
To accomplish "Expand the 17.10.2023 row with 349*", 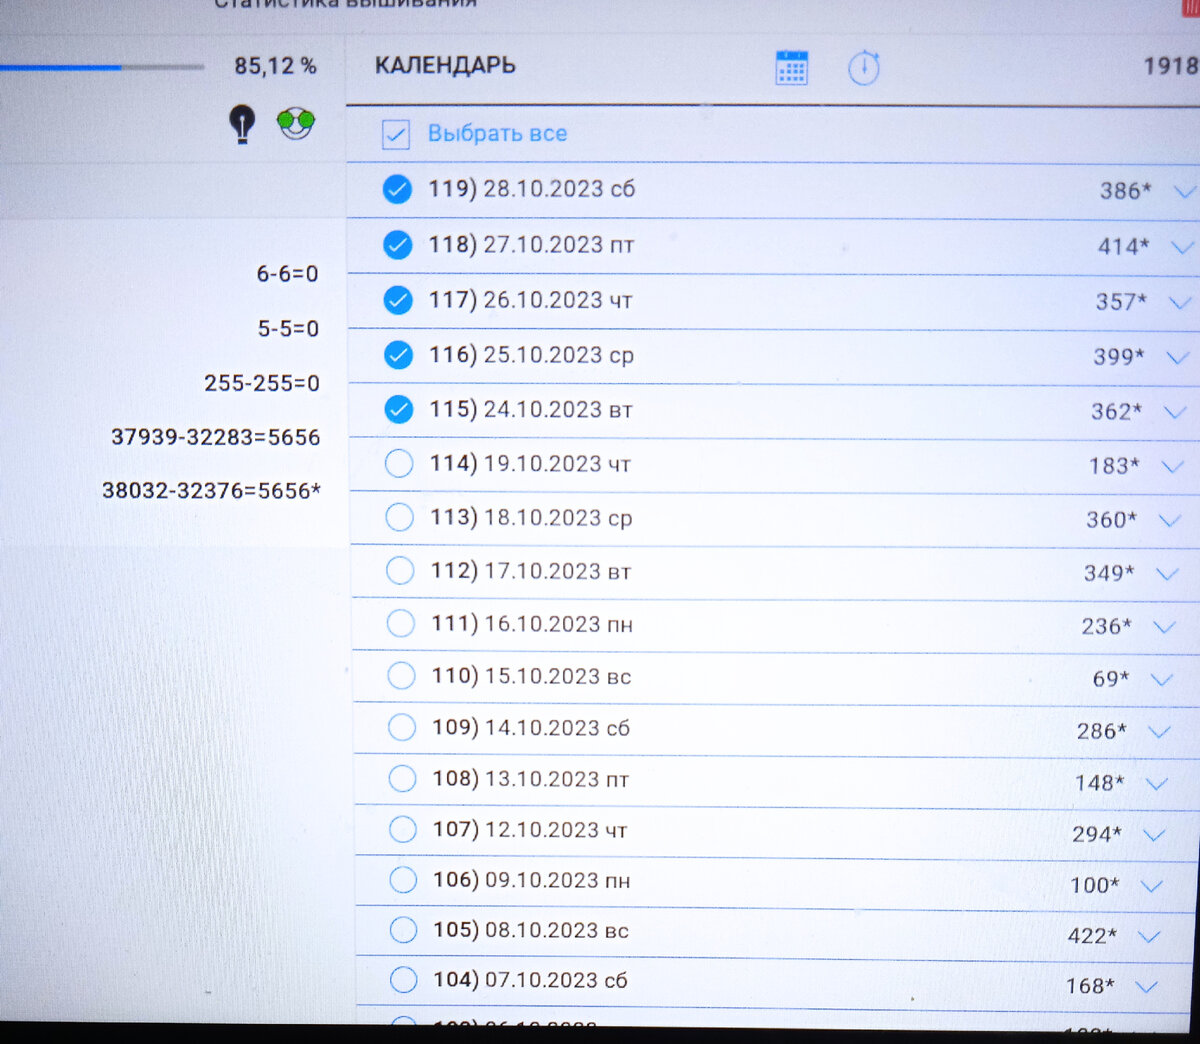I will [x=1167, y=574].
